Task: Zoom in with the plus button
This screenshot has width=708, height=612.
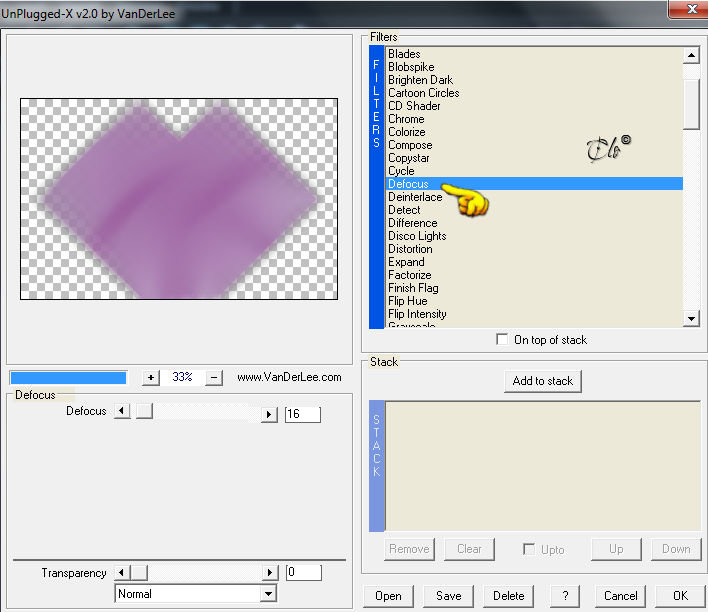Action: 151,378
